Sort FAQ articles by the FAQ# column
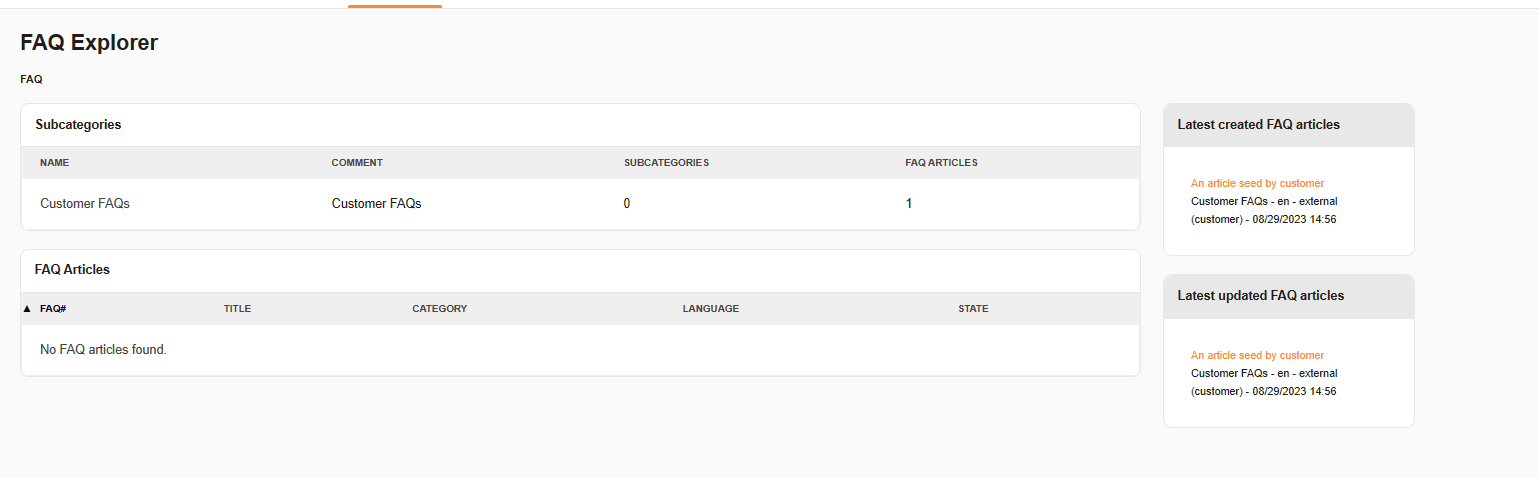1539x478 pixels. 53,309
